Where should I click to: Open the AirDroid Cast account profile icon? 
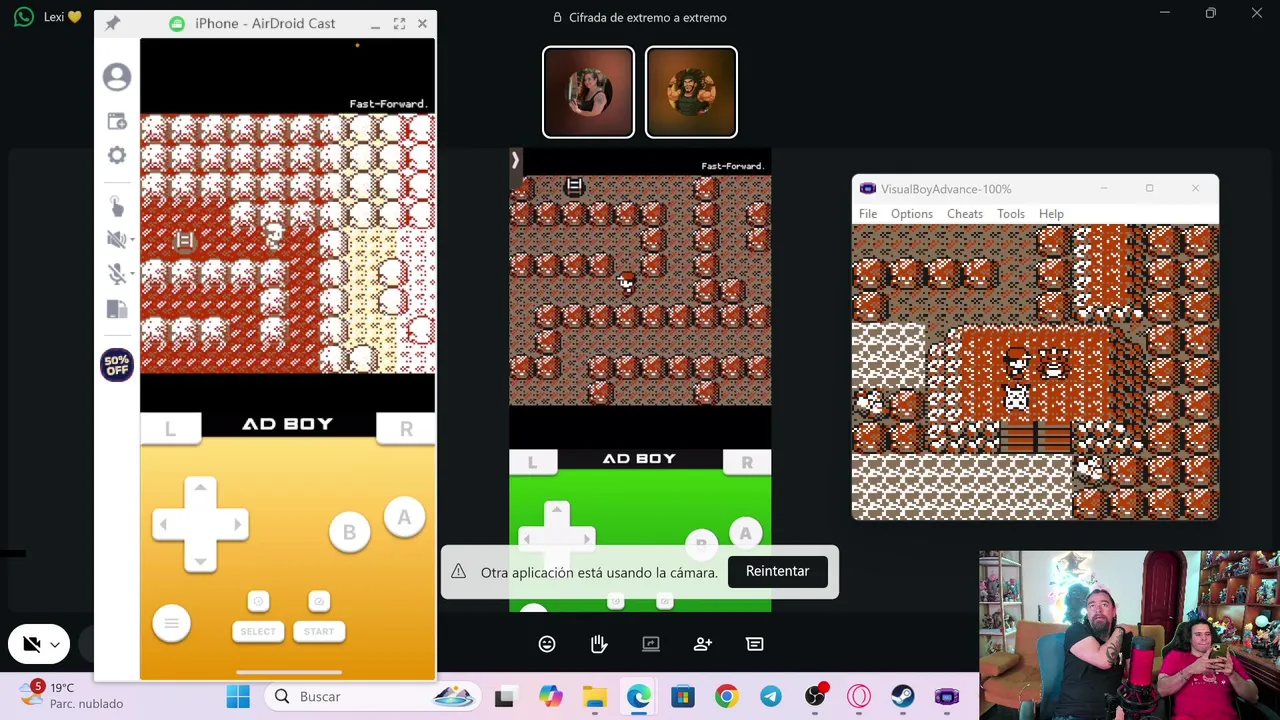117,77
